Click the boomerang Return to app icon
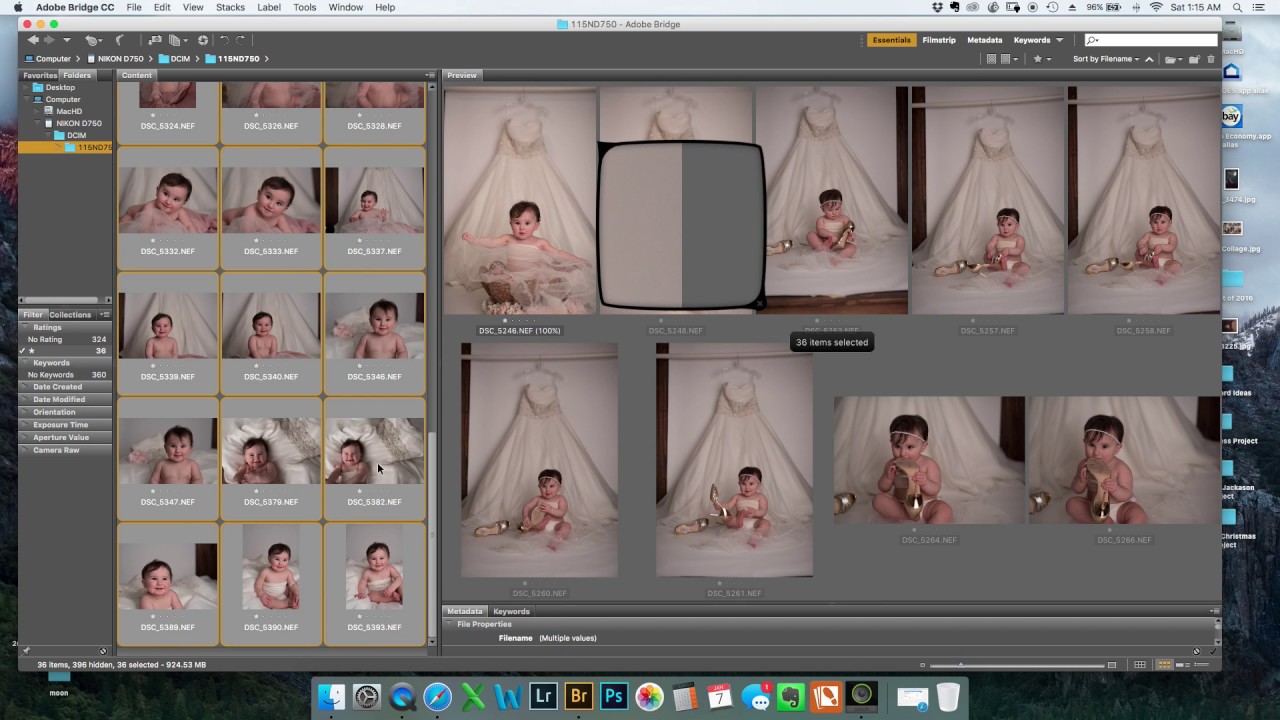1280x720 pixels. [x=120, y=40]
